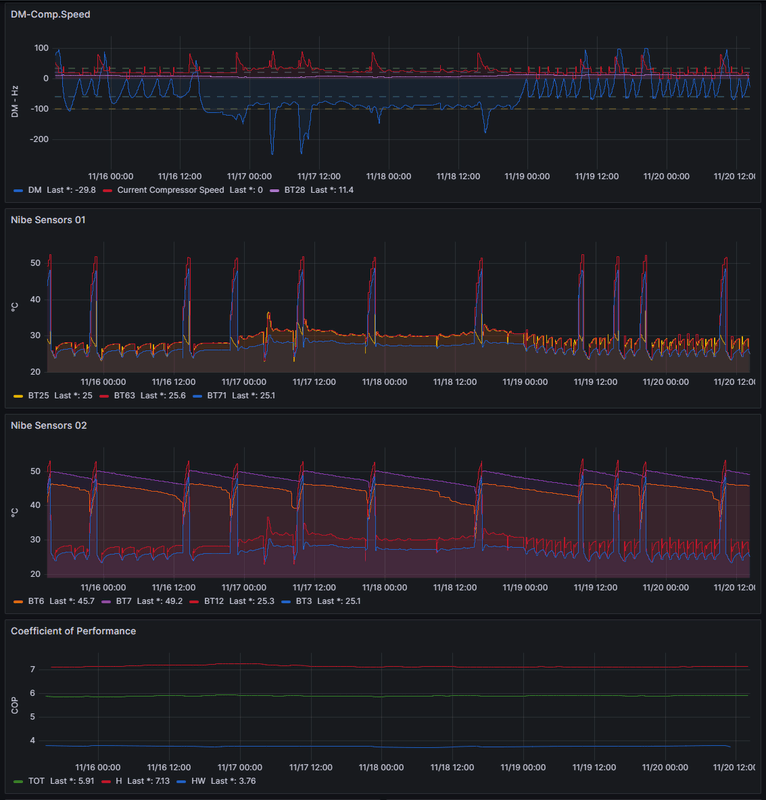Open the Coefficient of Performance panel title

tap(73, 631)
